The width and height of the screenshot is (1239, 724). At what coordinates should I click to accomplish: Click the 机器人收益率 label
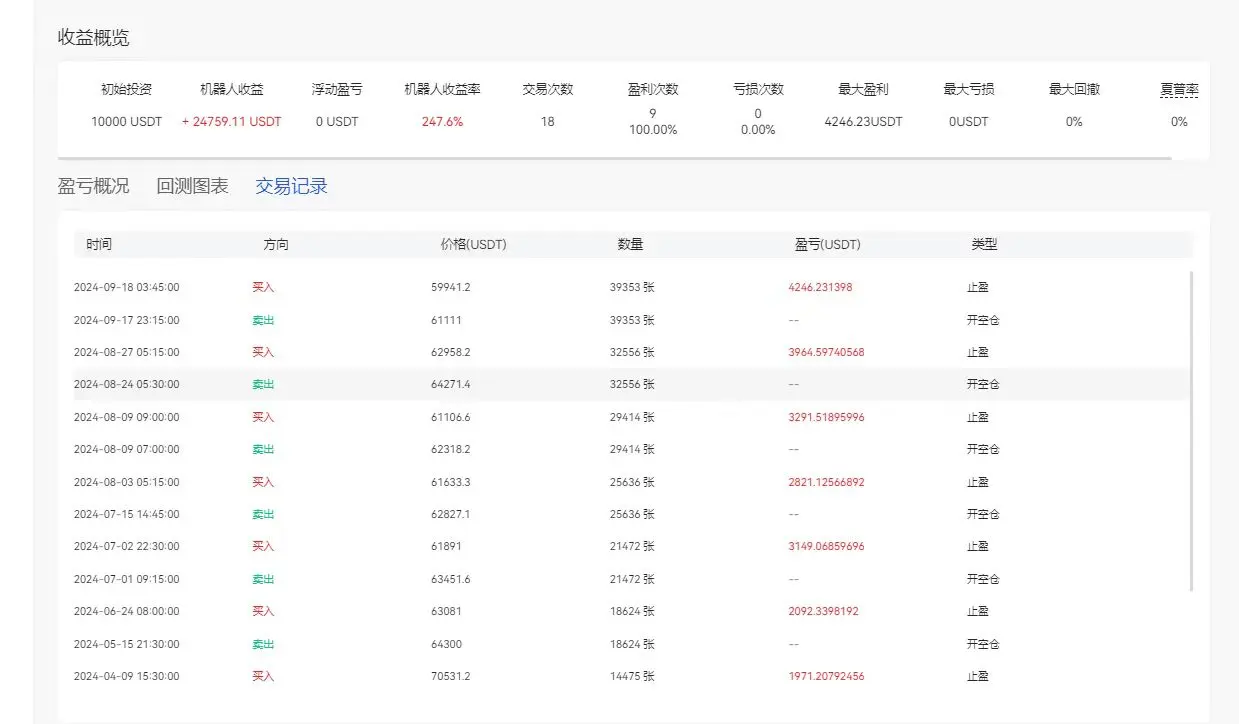(x=442, y=89)
